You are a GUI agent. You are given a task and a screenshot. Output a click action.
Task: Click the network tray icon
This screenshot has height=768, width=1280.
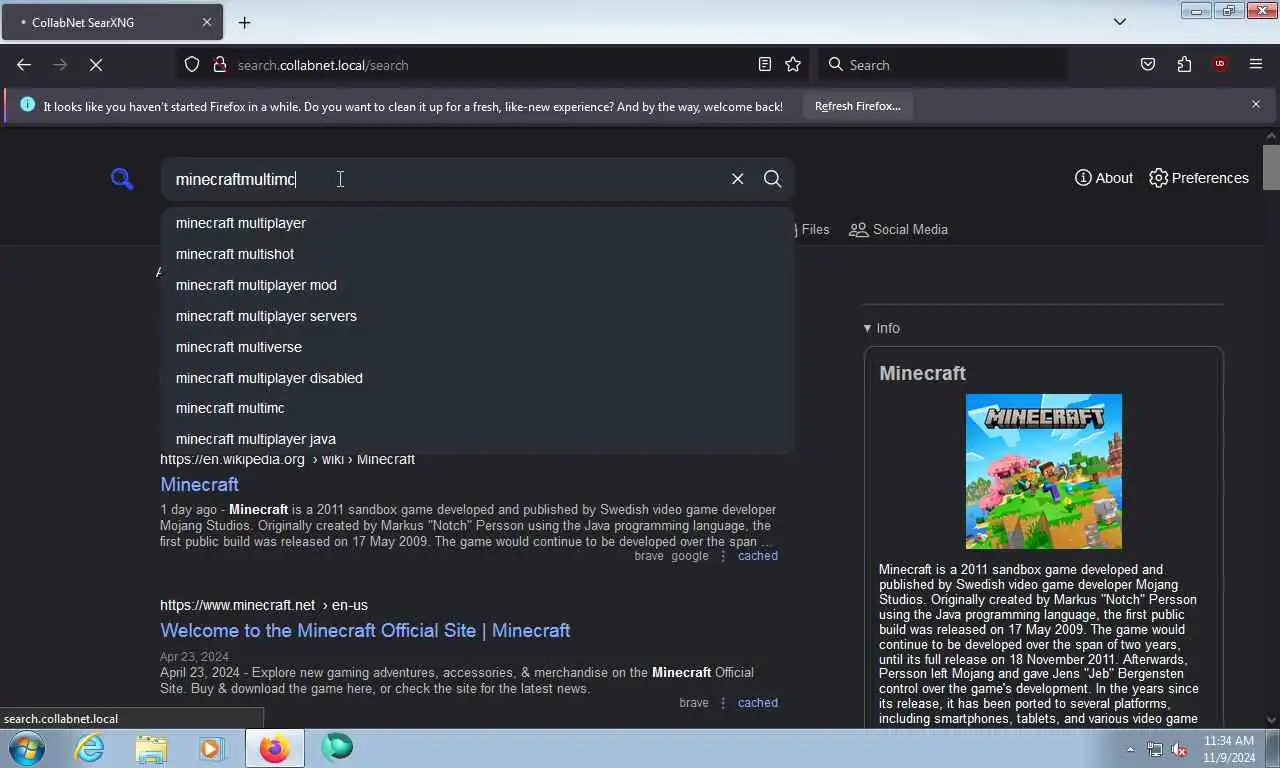[1155, 749]
